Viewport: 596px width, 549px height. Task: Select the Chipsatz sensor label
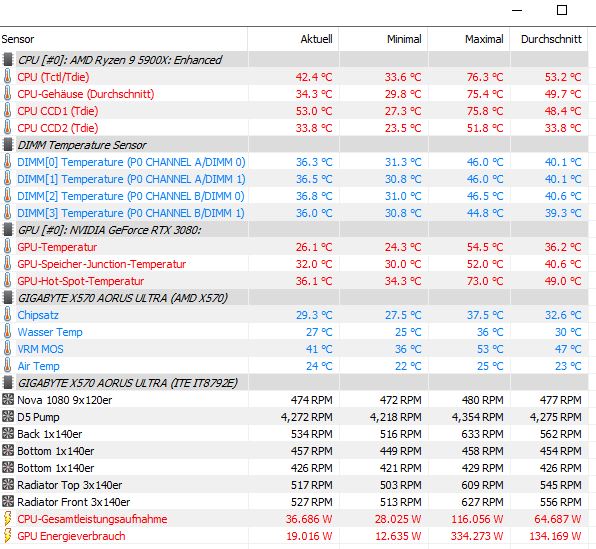coord(38,315)
